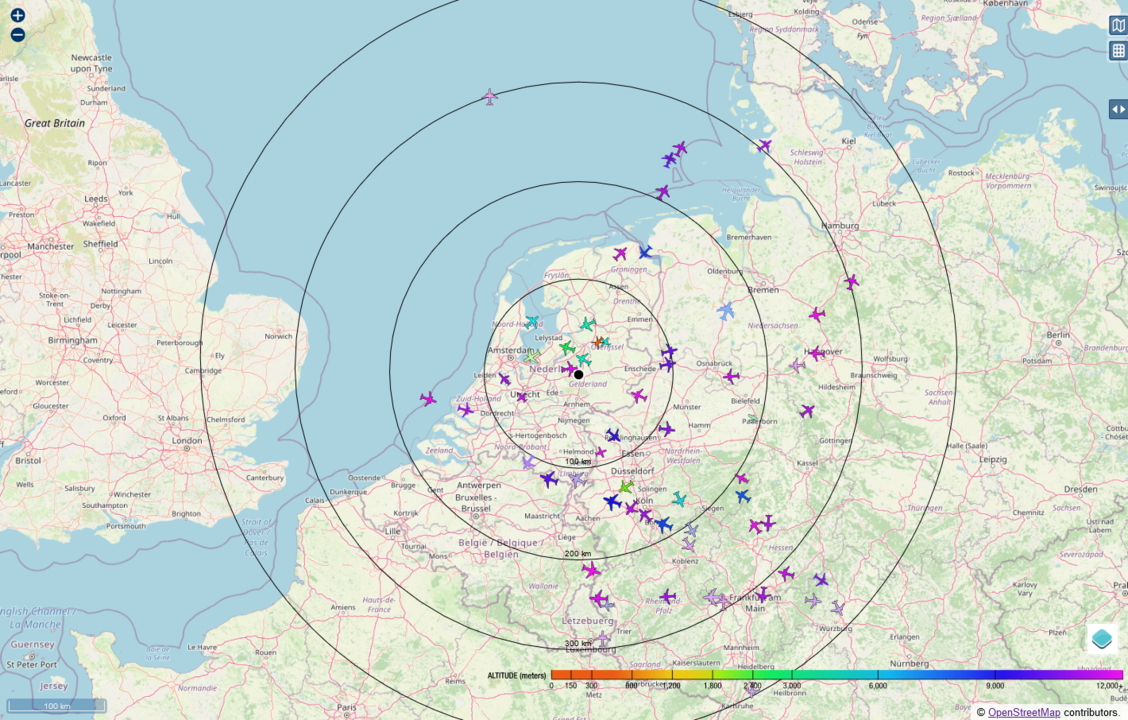
Task: Click the purple aircraft west of Kiel
Action: tap(764, 146)
